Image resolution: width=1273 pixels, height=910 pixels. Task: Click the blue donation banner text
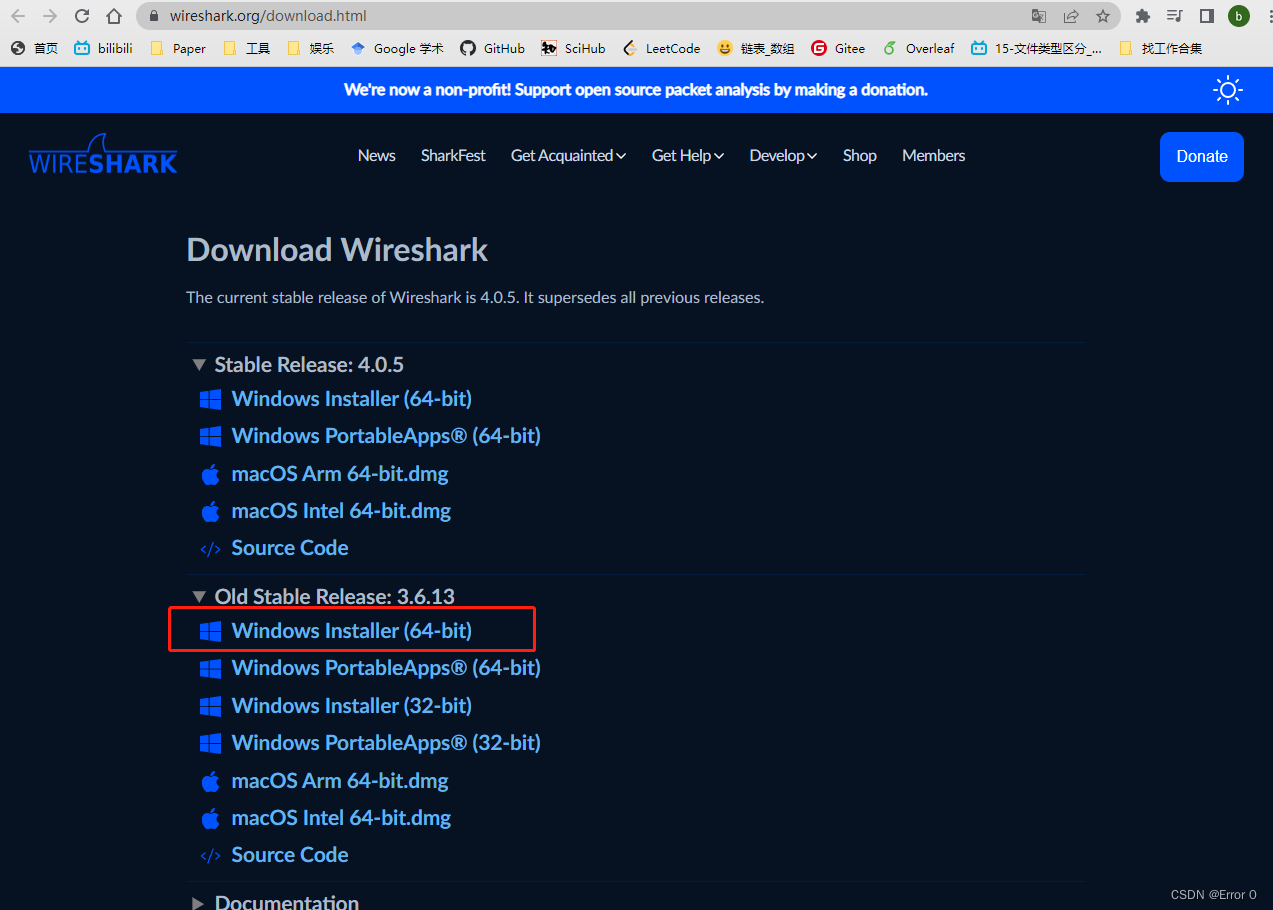[636, 89]
